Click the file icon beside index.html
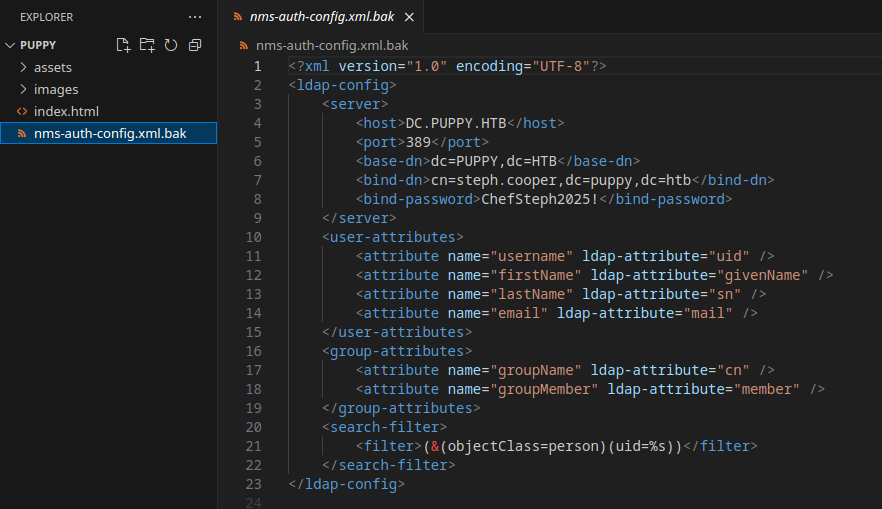 click(x=22, y=111)
